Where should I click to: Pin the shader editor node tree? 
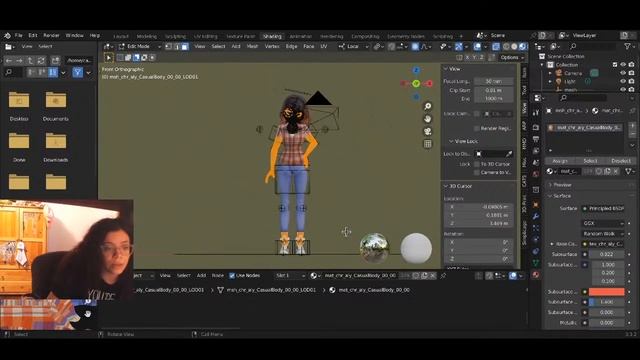[x=443, y=276]
